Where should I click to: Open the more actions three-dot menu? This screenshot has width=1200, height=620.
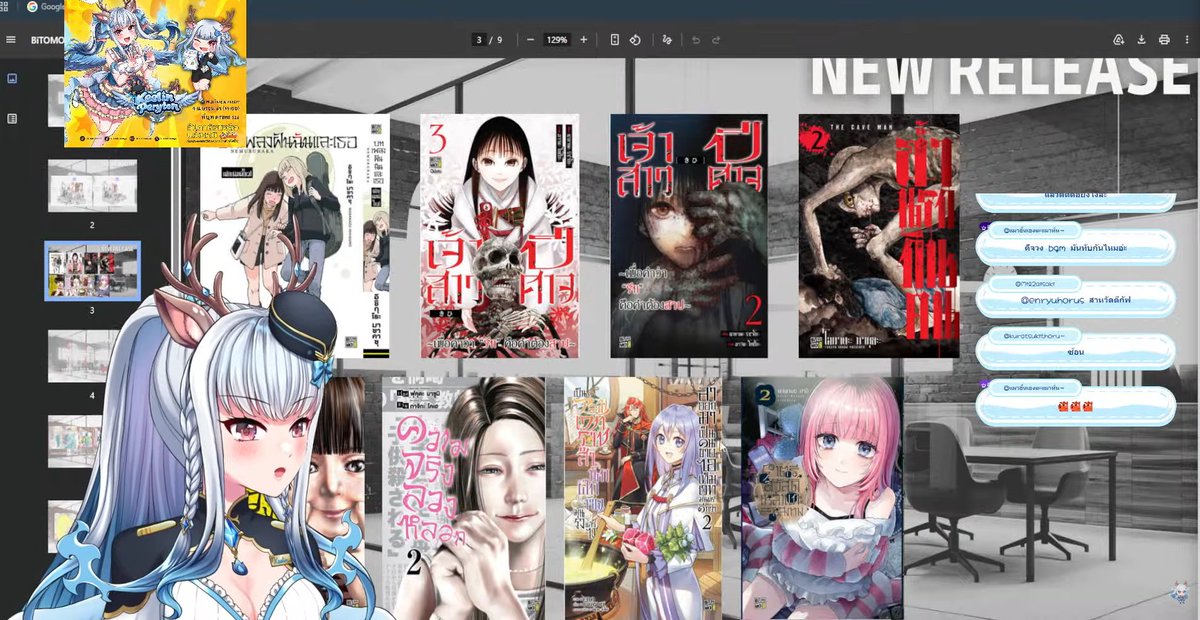click(1187, 40)
